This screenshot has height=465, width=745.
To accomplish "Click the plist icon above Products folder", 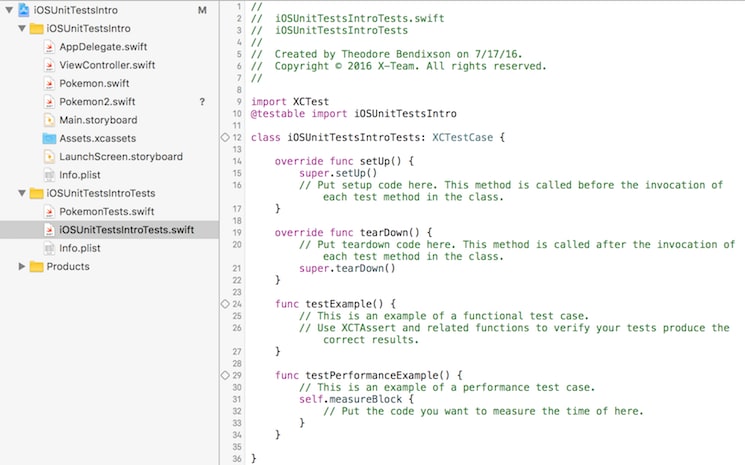I will click(x=49, y=248).
